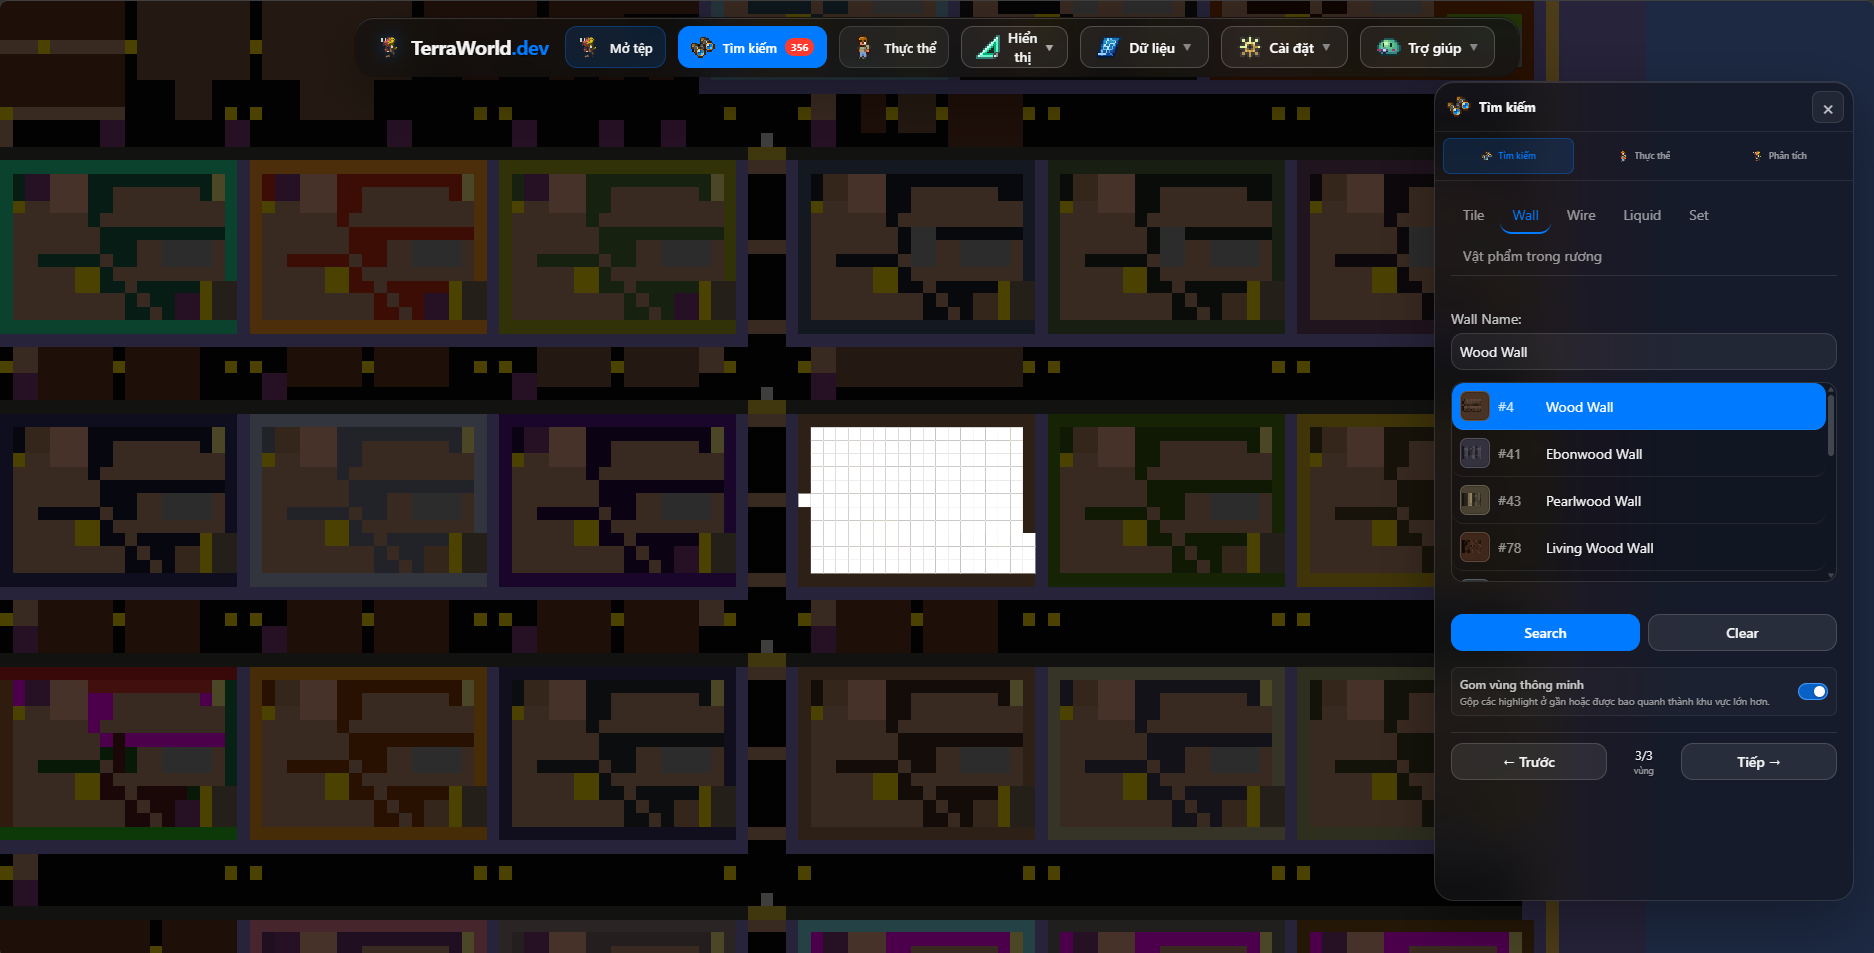Close the Tìm kiếm panel
1874x953 pixels.
pos(1828,109)
